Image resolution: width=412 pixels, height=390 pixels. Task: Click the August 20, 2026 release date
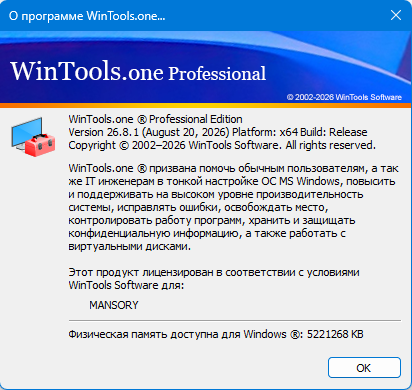coord(186,132)
